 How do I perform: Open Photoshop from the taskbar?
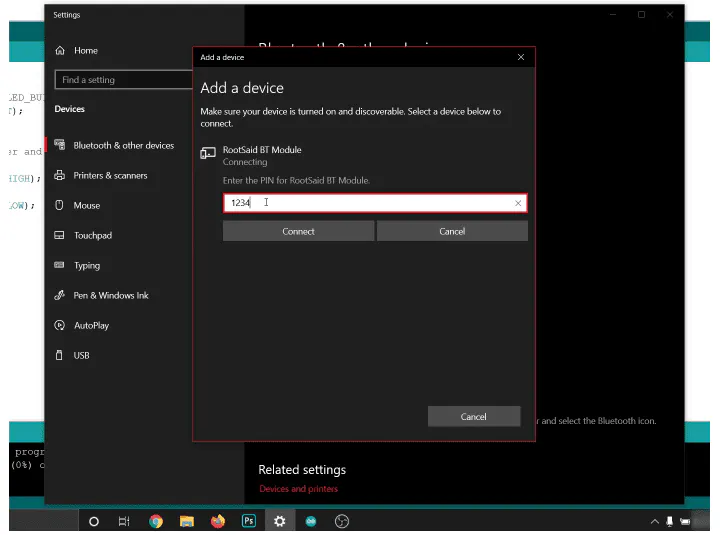[248, 521]
